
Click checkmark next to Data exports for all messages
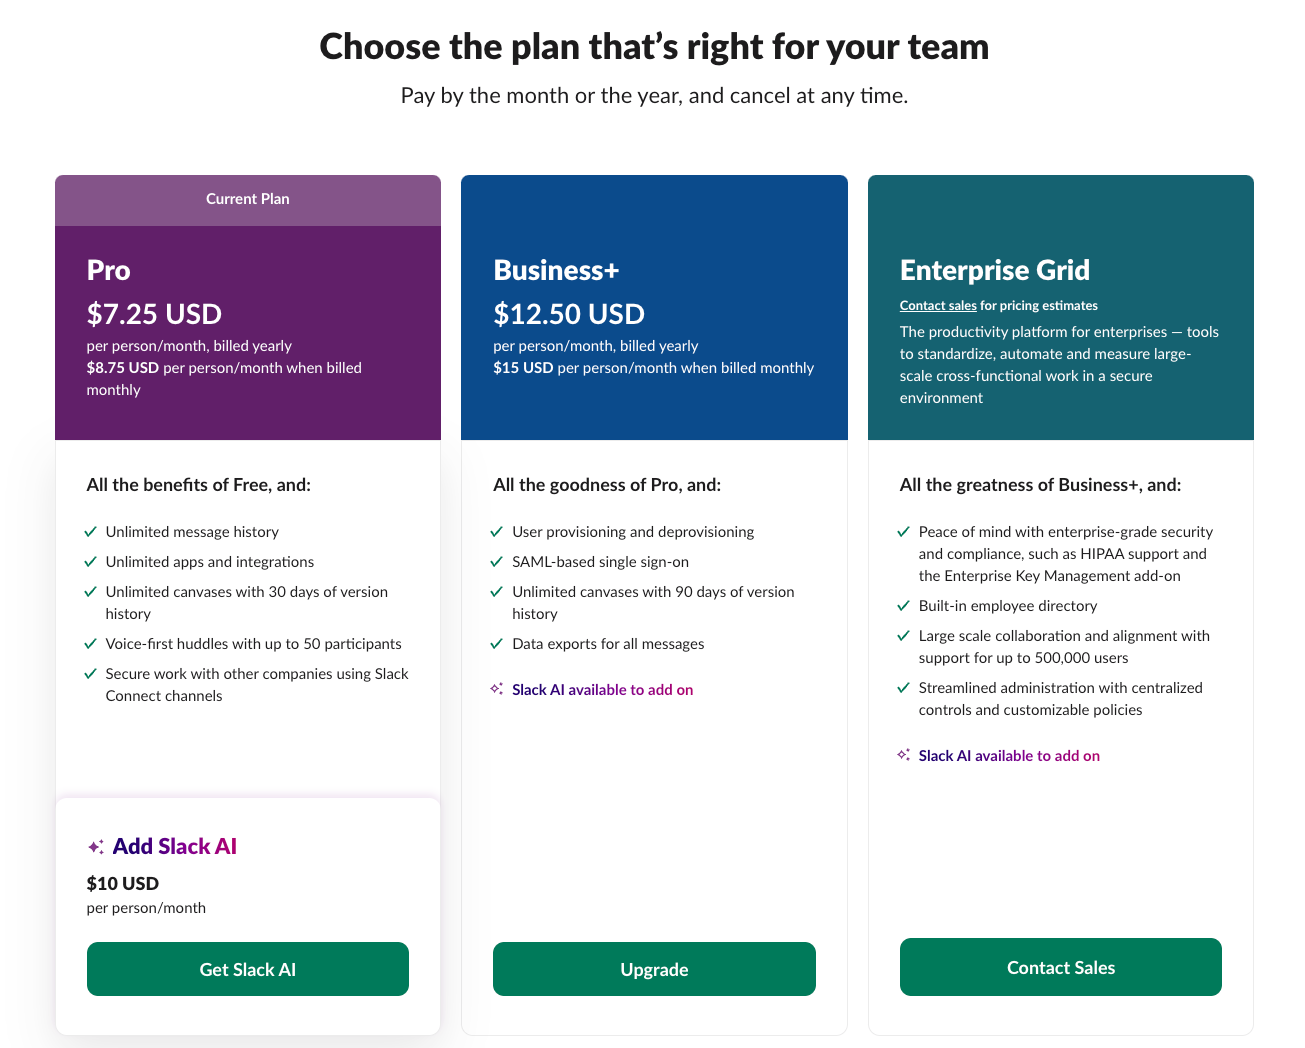(x=497, y=644)
